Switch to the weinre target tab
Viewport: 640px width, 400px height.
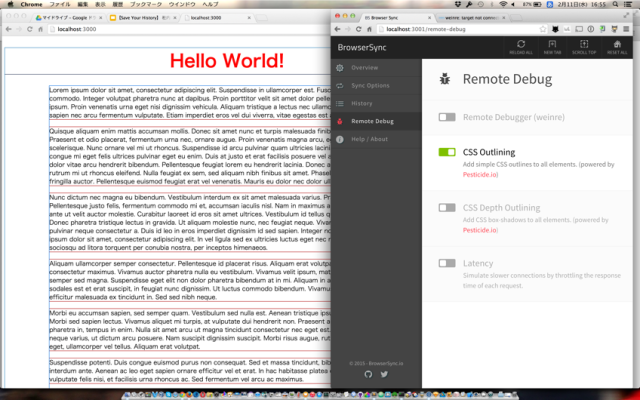point(470,17)
